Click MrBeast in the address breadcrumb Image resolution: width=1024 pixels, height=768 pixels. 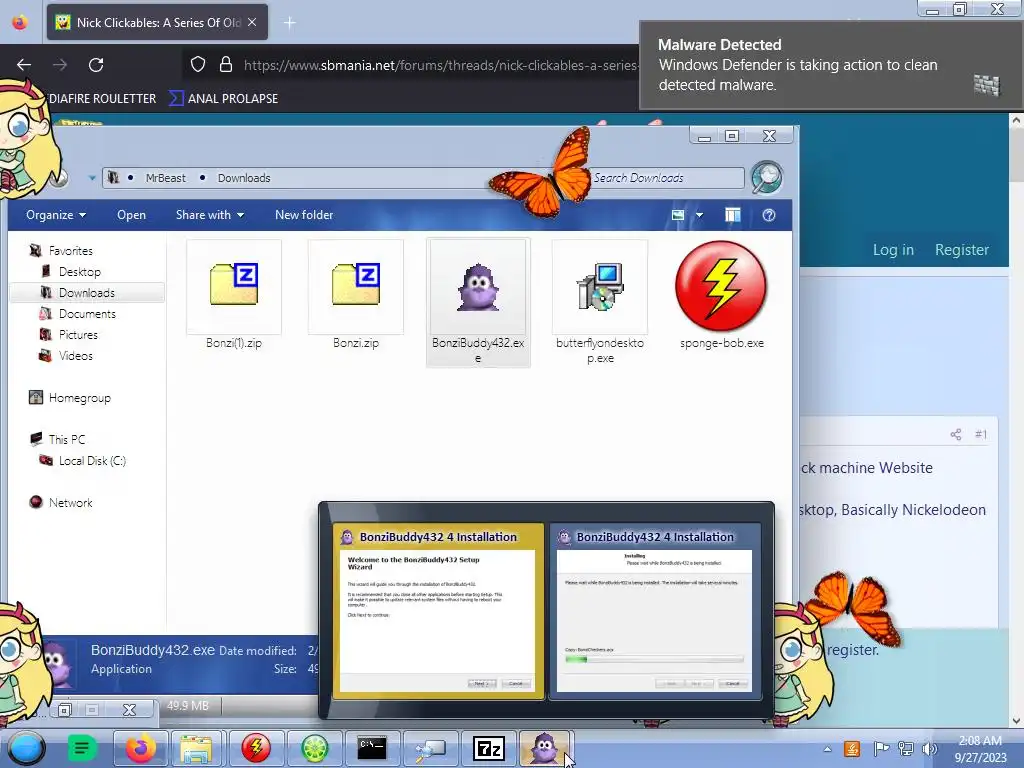point(165,178)
